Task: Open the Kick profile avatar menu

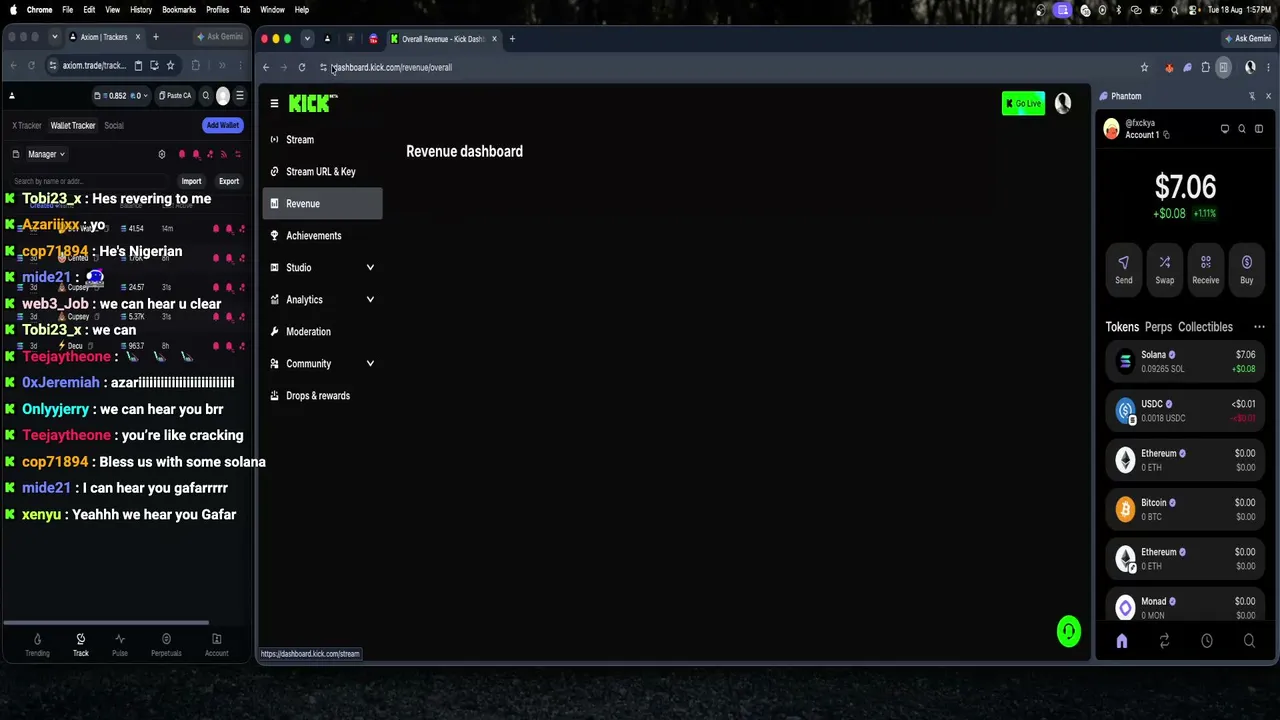Action: (x=1063, y=103)
